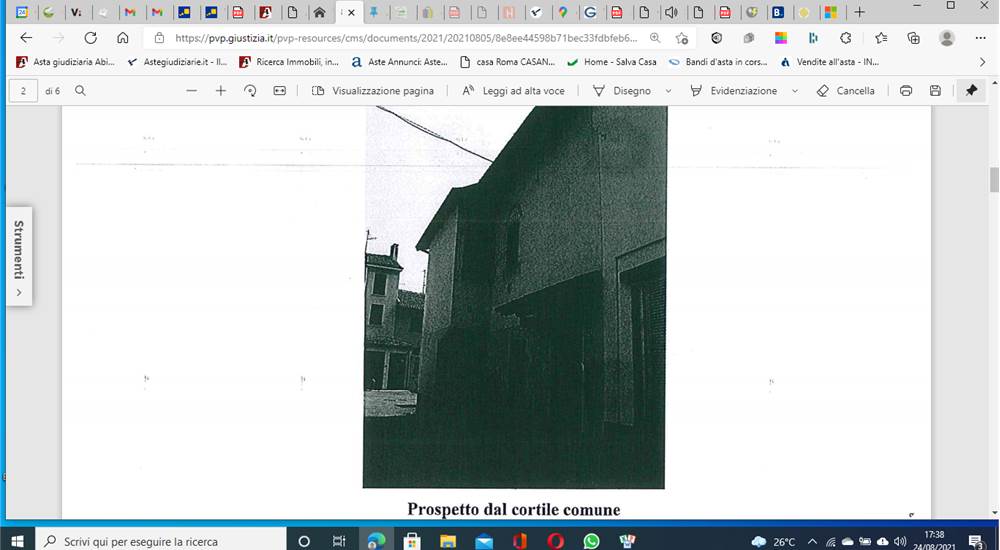The width and height of the screenshot is (1000, 550).
Task: Show more bookmarks chevron
Action: pyautogui.click(x=982, y=62)
